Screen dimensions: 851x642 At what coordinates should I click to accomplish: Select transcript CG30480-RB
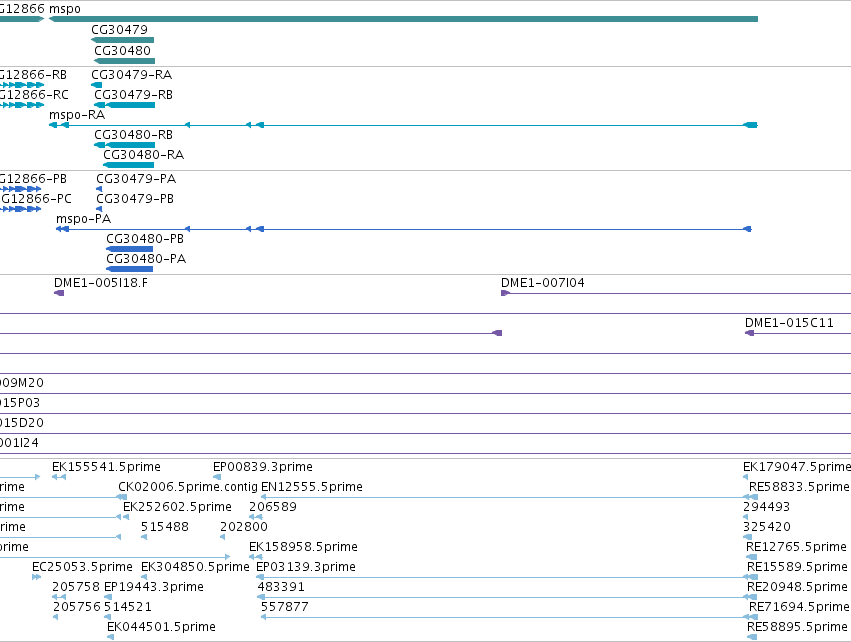click(134, 135)
